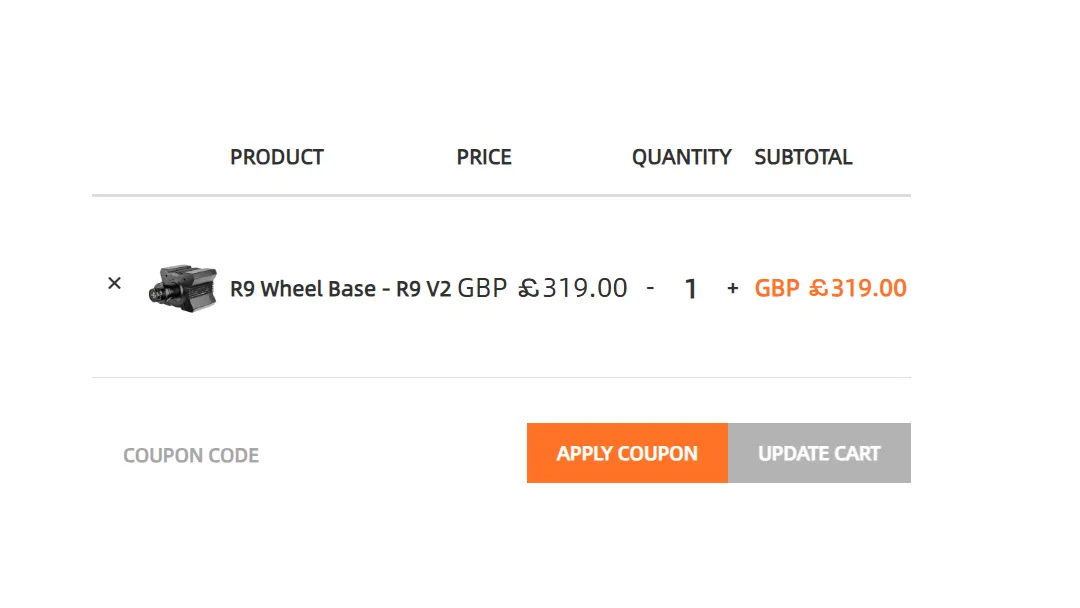Click the Apply Coupon button
Image resolution: width=1080 pixels, height=608 pixels.
(627, 453)
